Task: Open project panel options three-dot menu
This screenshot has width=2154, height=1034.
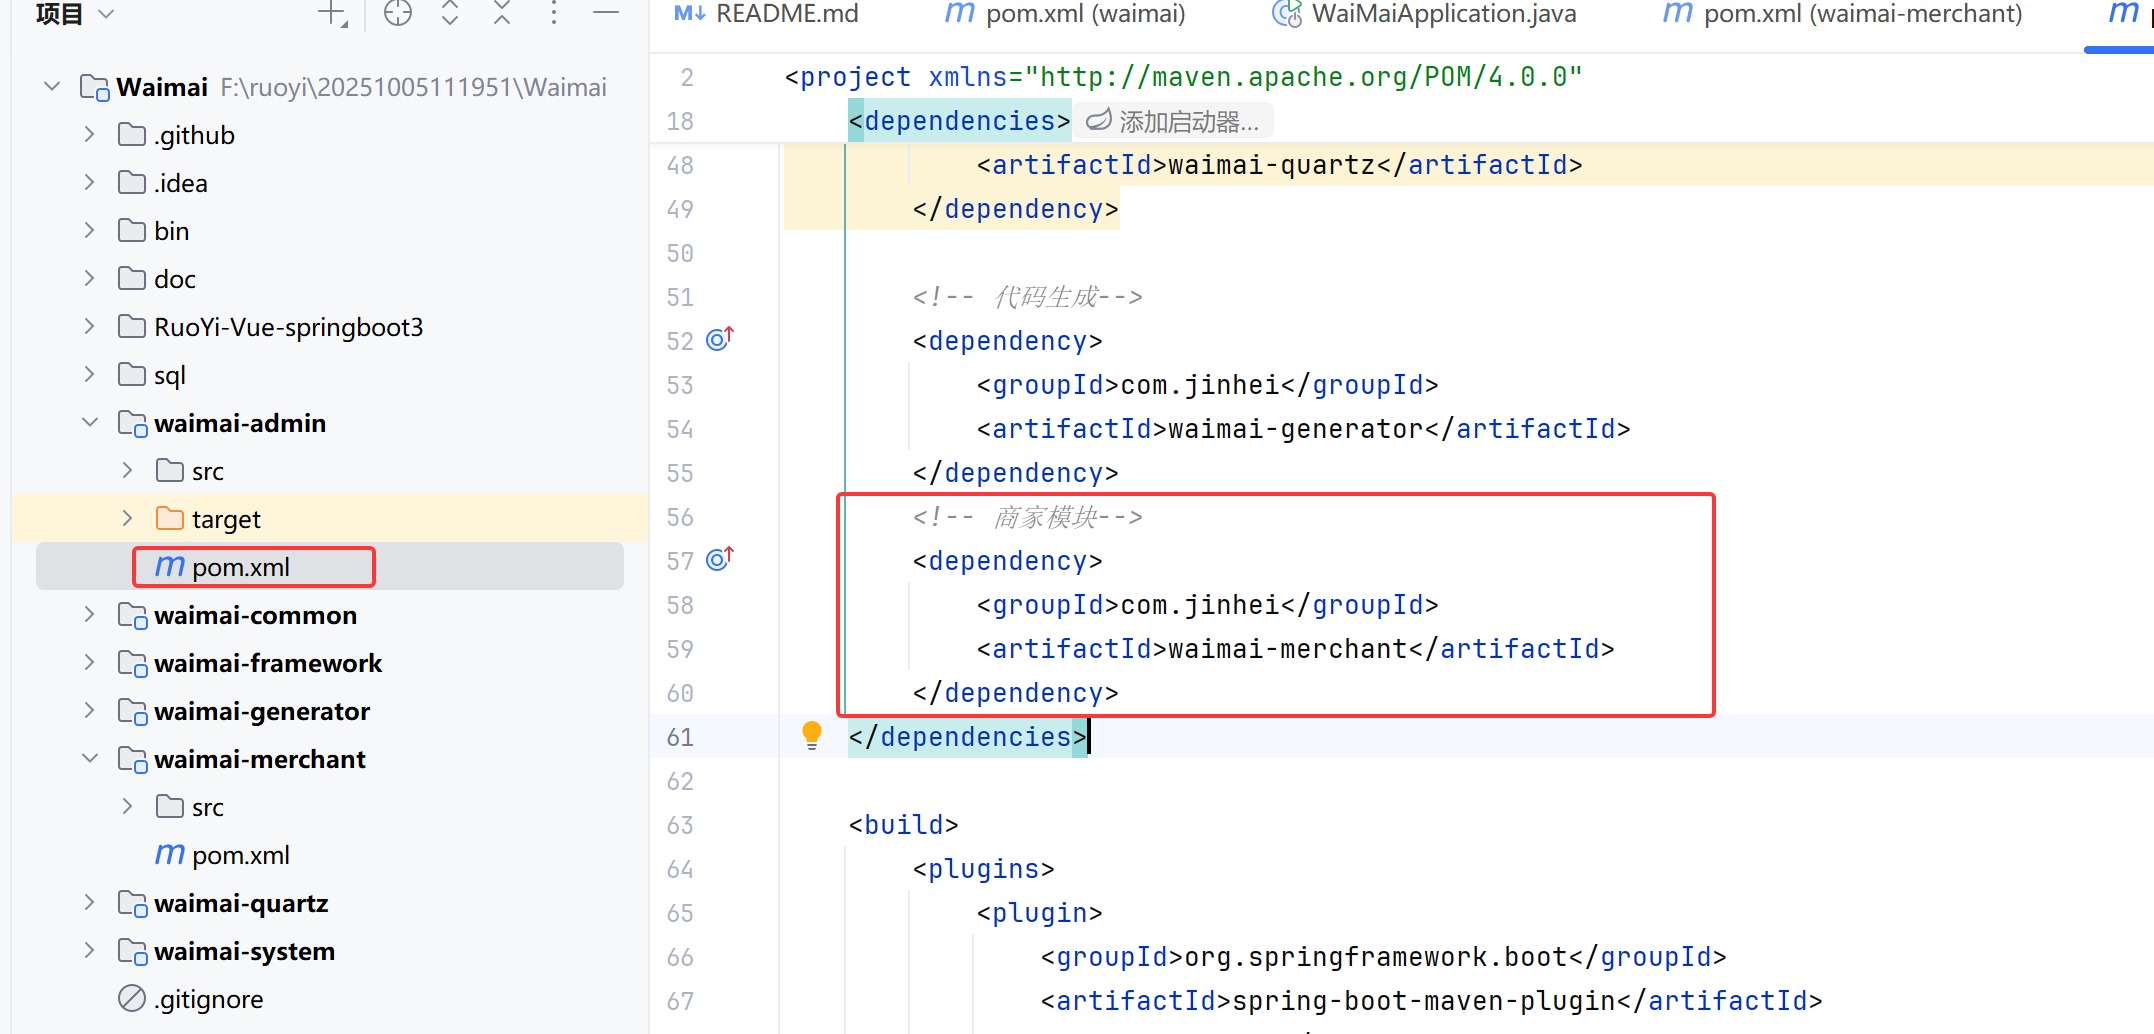Action: point(554,13)
